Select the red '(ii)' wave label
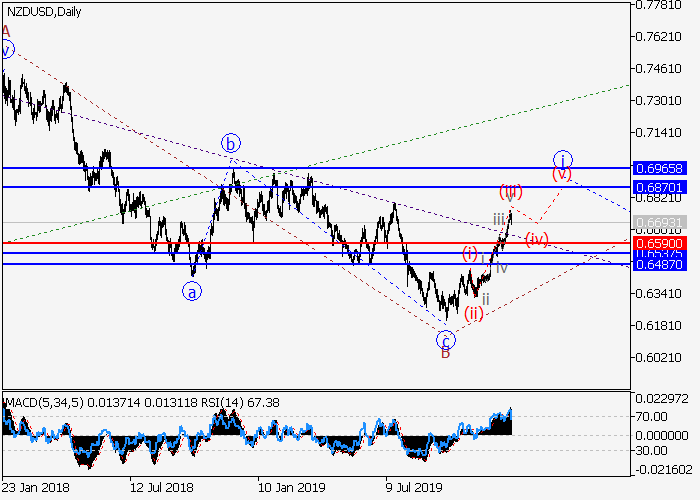Screen dimensions: 700x500 click(474, 313)
